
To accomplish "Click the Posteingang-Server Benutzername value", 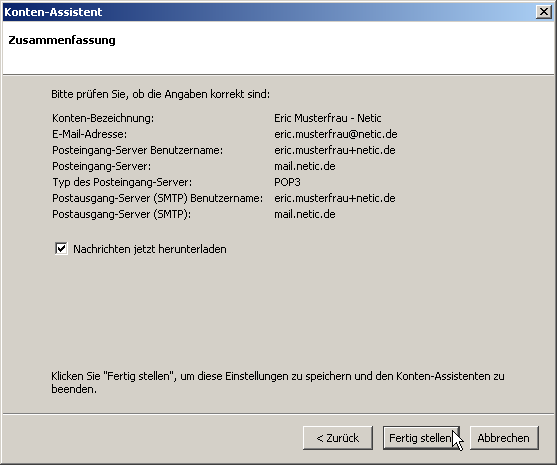I will [335, 150].
